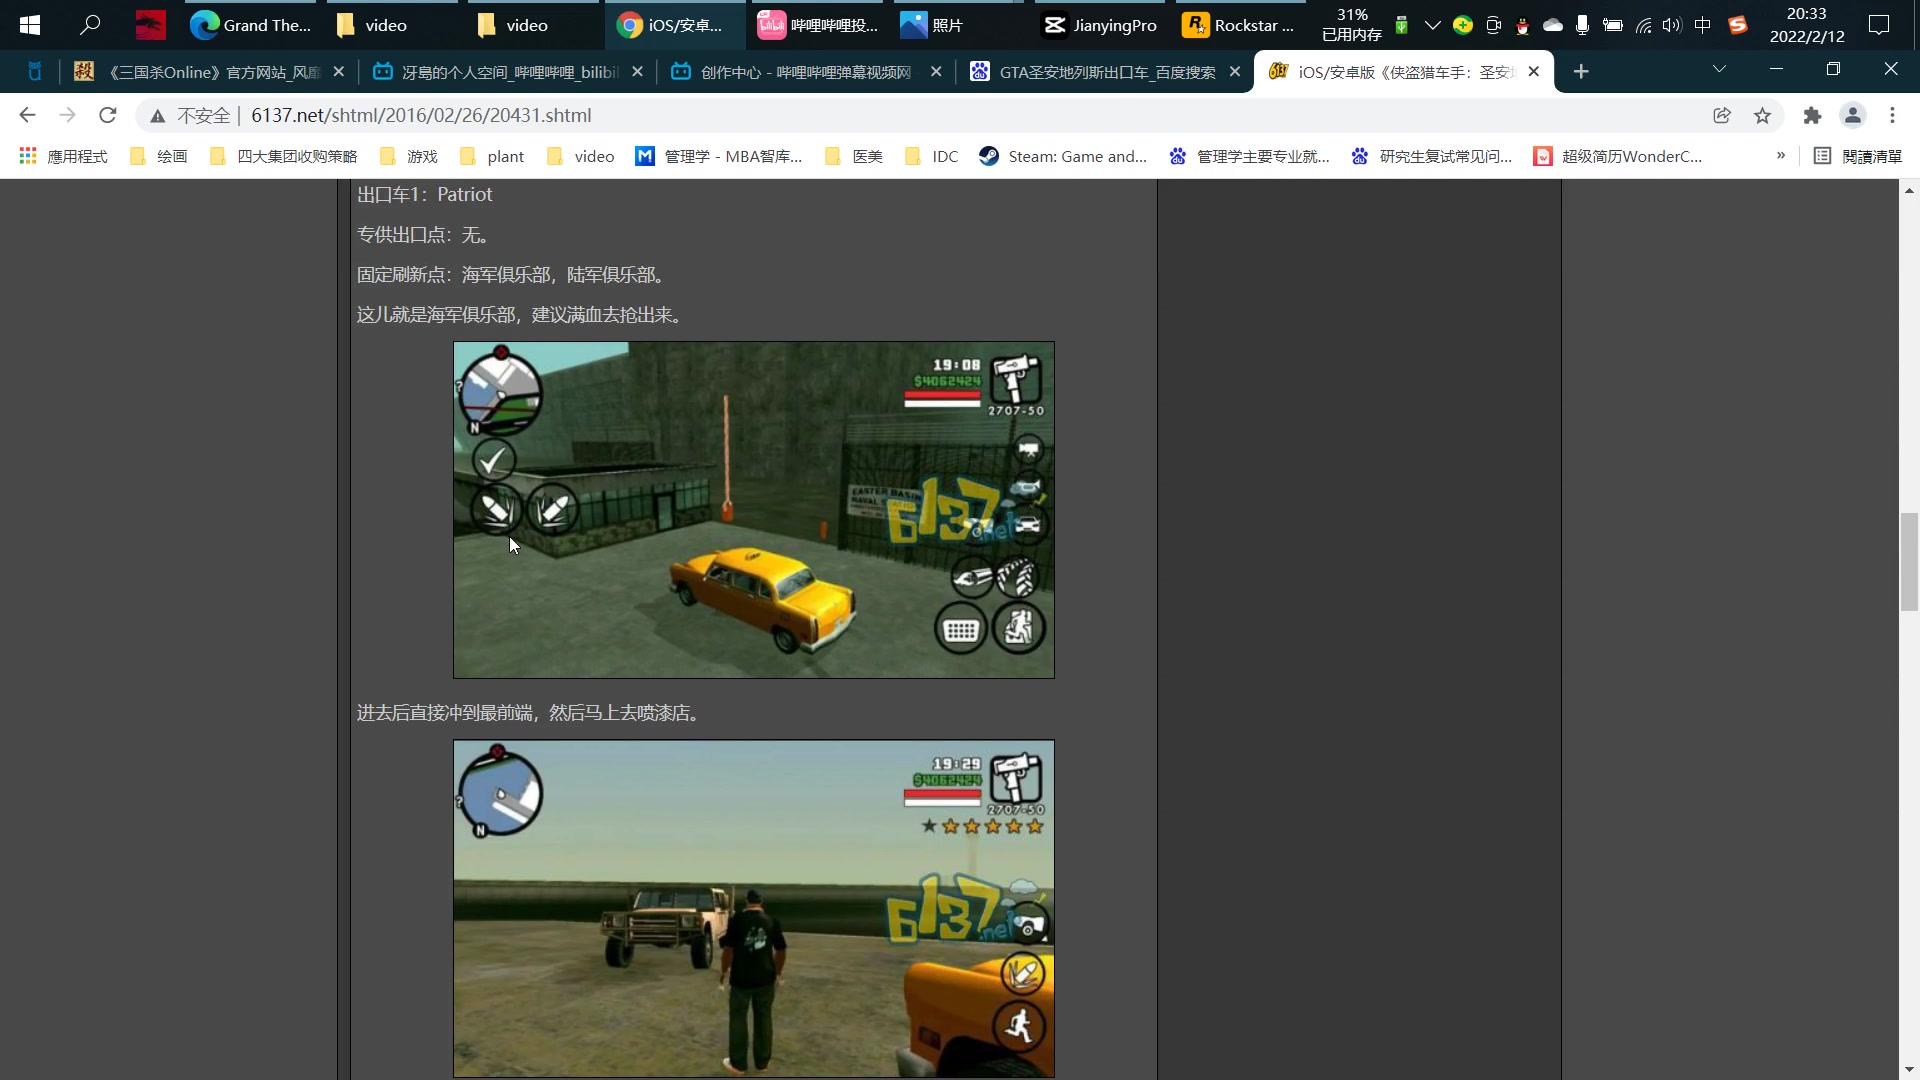1920x1080 pixels.
Task: Open the 哔哩哔哩投 taskbar app
Action: pyautogui.click(x=817, y=25)
